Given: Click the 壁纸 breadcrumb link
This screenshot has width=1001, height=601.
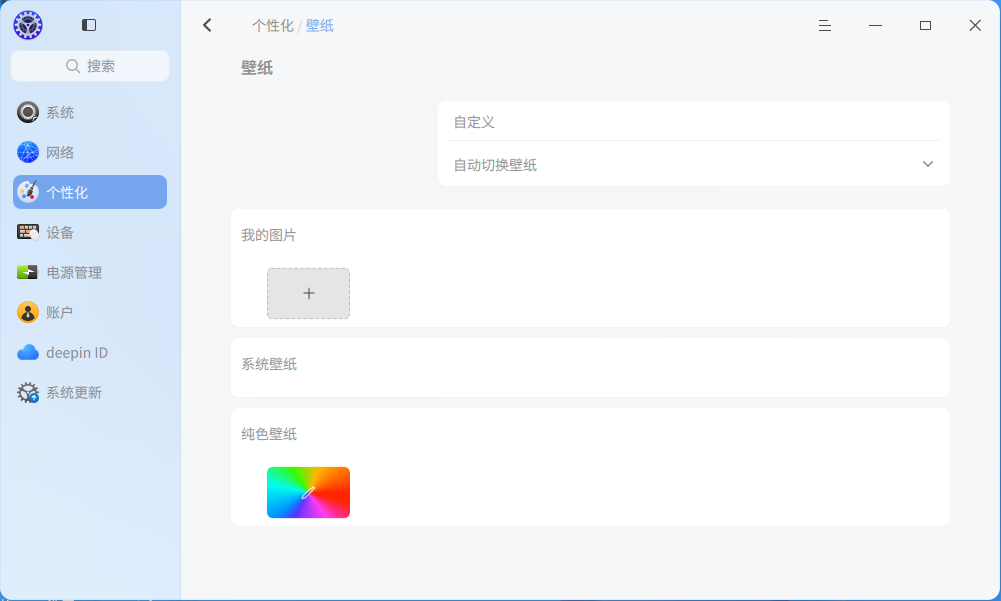Looking at the screenshot, I should point(320,26).
